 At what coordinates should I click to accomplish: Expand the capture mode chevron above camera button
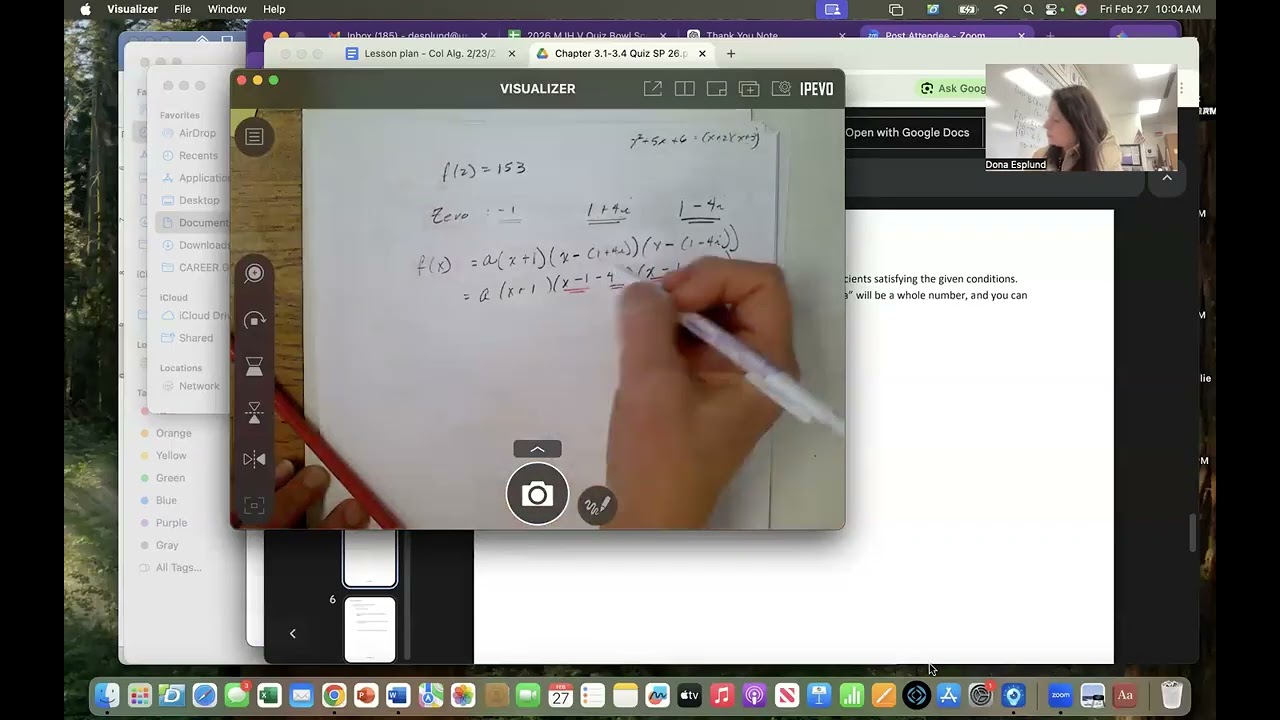coord(537,449)
